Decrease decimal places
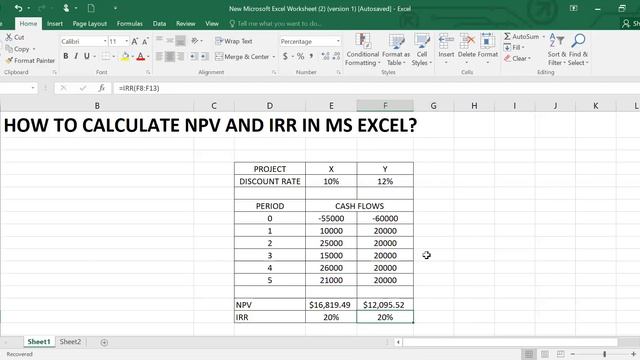640x360 pixels. coord(336,56)
